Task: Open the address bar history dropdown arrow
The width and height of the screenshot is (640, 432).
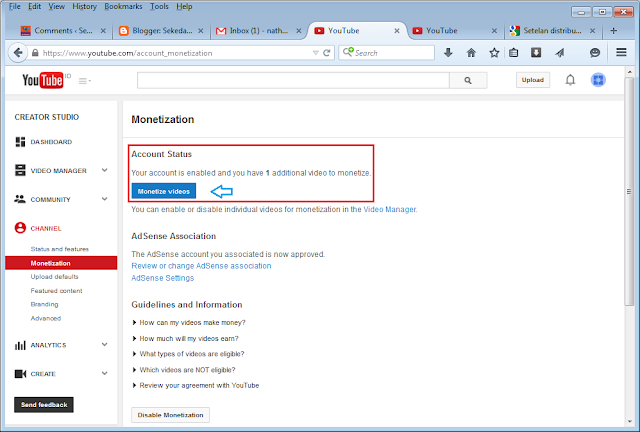Action: pos(316,53)
